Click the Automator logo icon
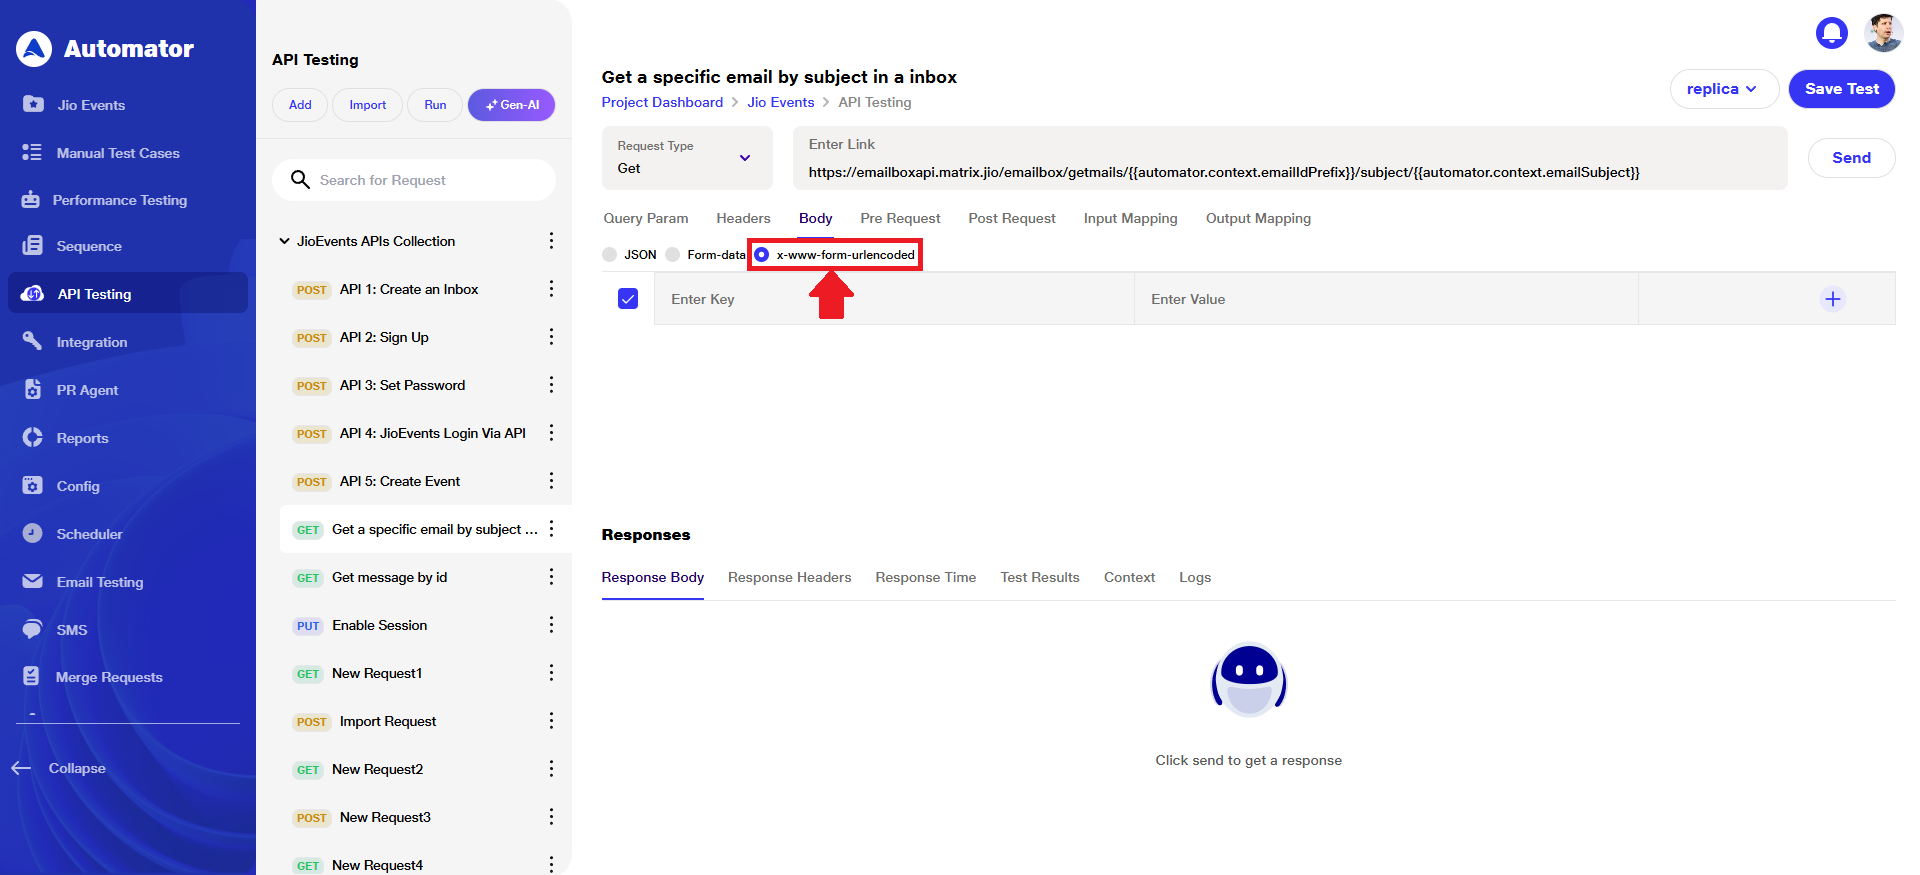1920x875 pixels. click(x=34, y=48)
